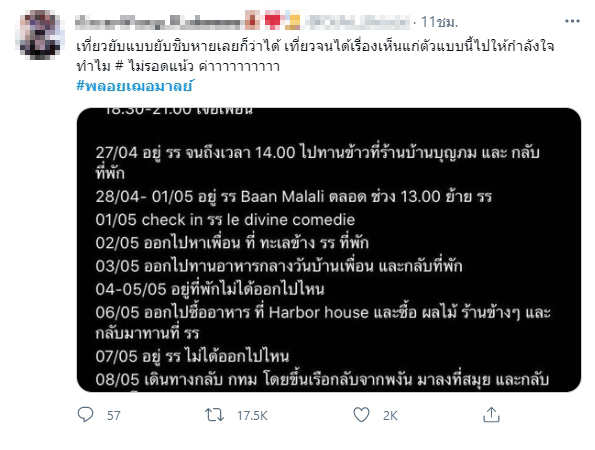Open the three-dot more options menu
Screen dimensions: 595x450
click(572, 21)
